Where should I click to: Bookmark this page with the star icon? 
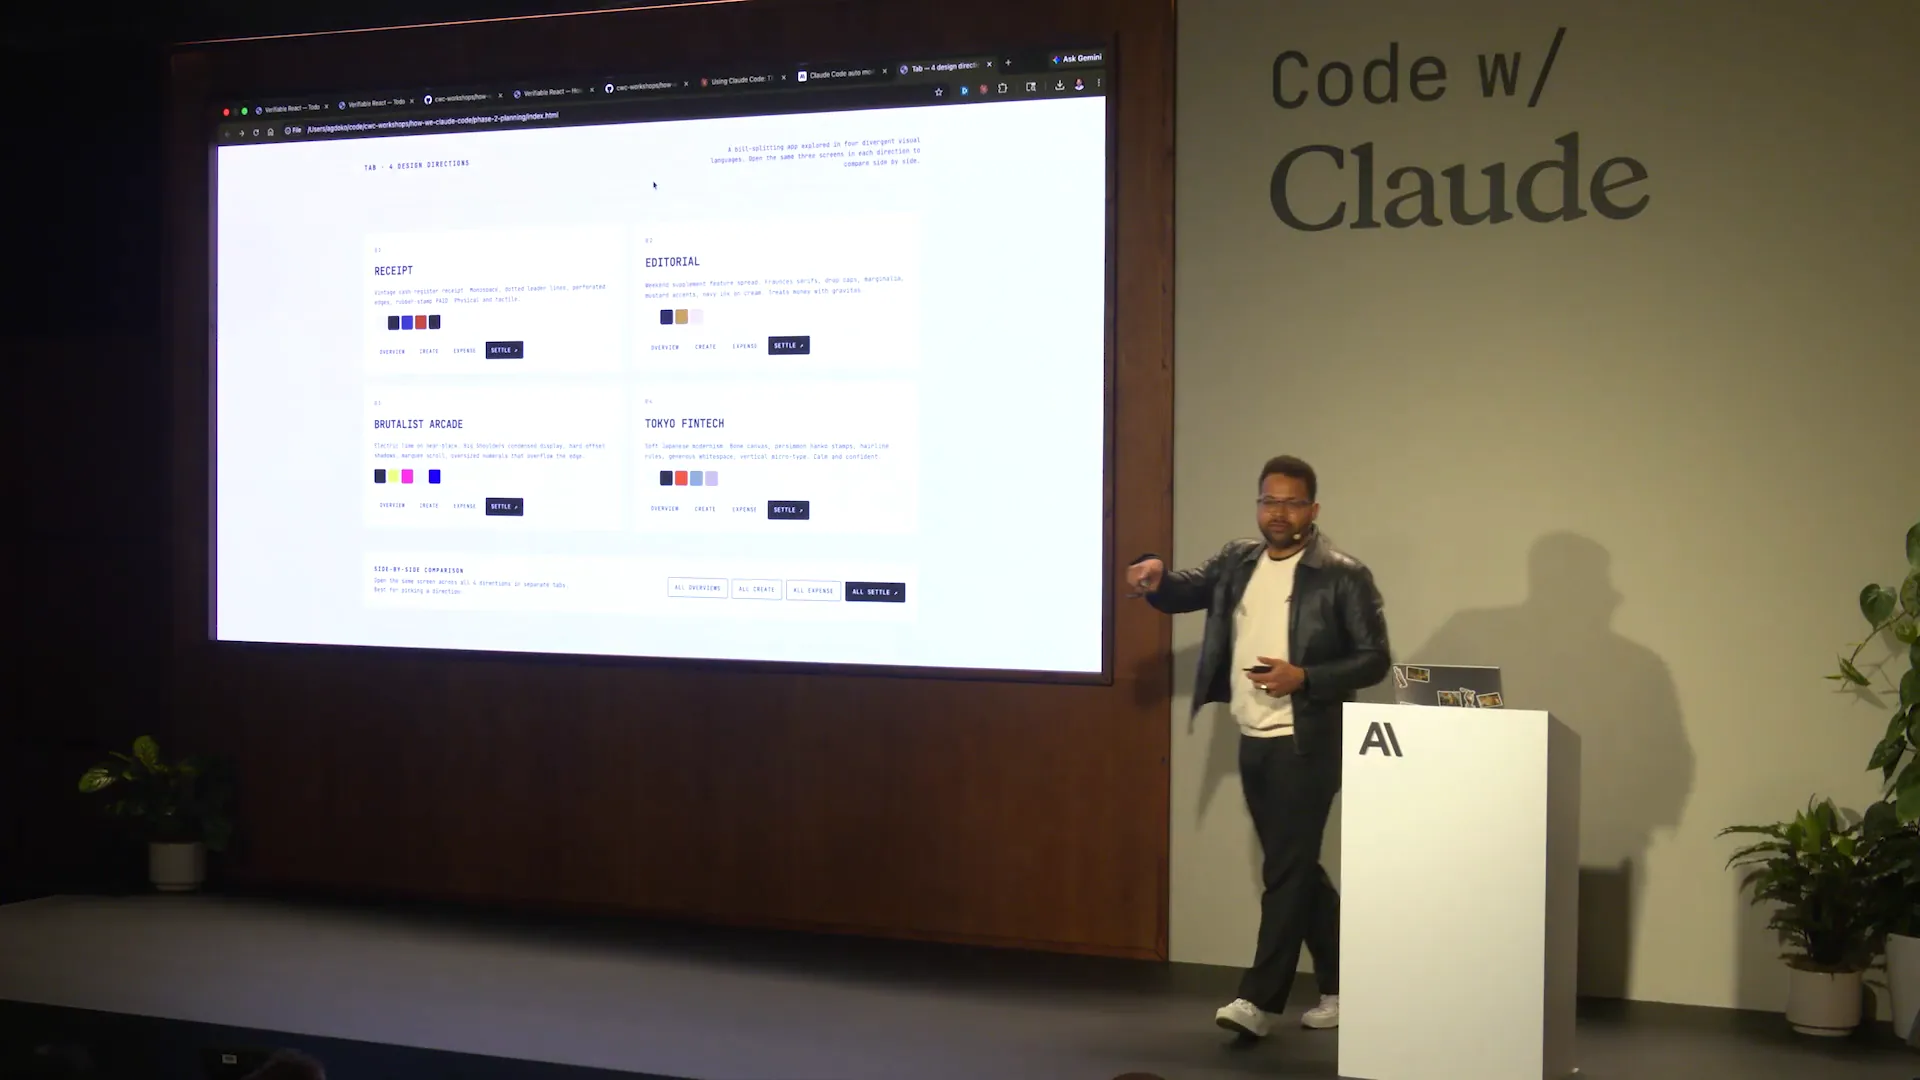[x=938, y=92]
